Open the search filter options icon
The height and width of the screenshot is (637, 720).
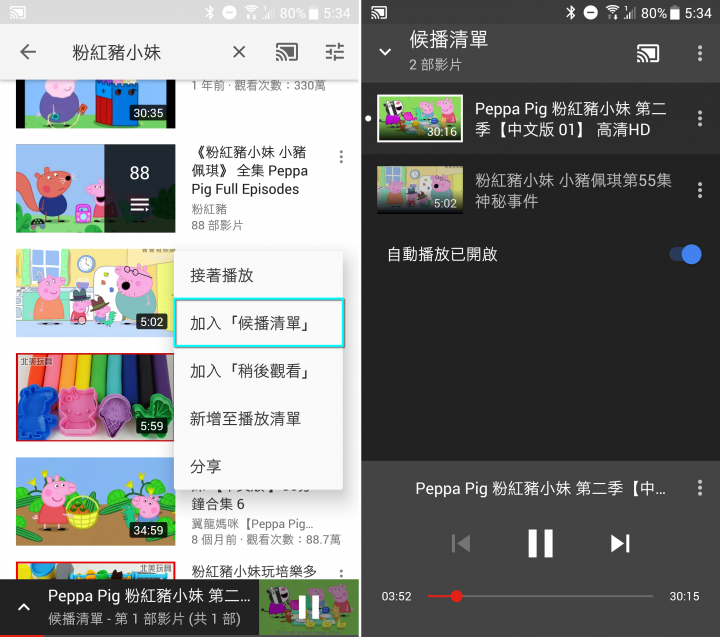point(335,52)
